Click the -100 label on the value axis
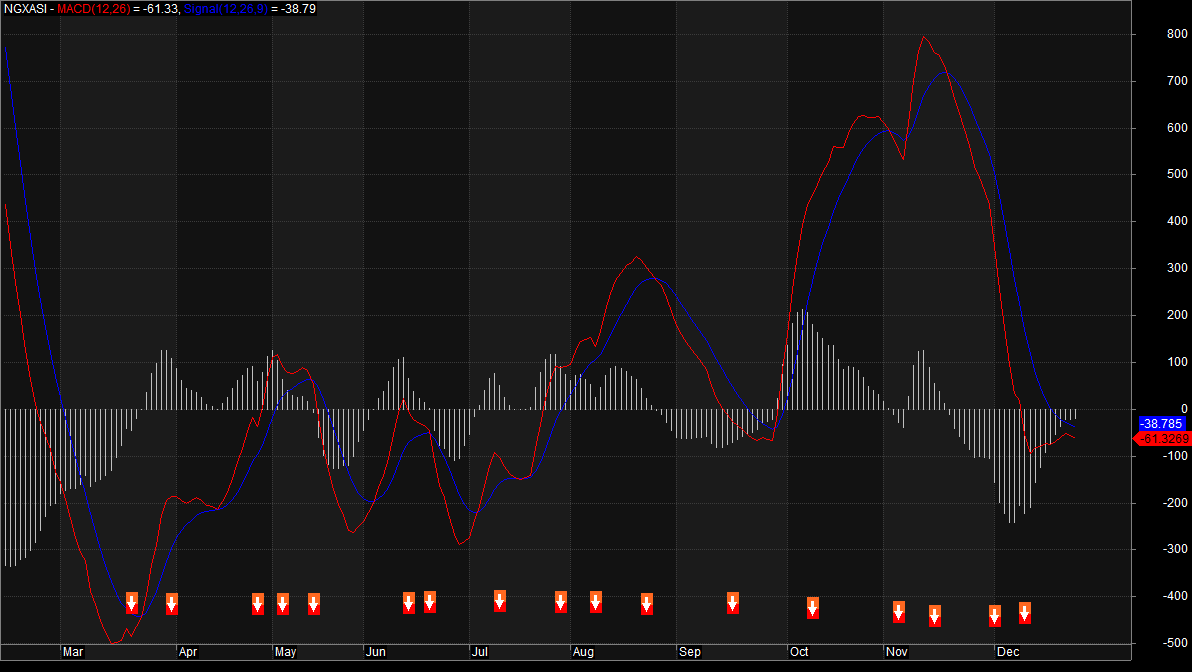 [1175, 456]
